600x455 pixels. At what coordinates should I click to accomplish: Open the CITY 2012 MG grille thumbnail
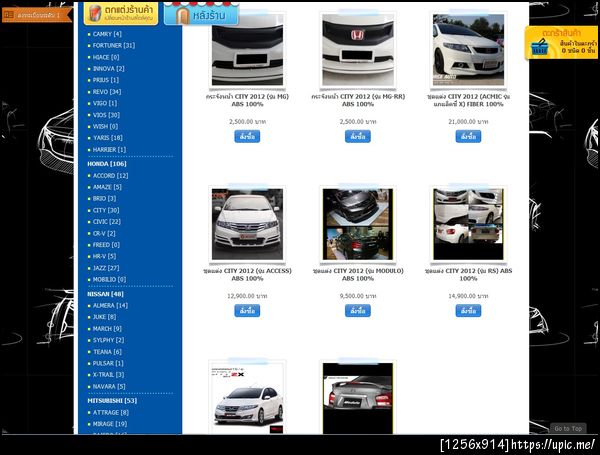tap(247, 50)
